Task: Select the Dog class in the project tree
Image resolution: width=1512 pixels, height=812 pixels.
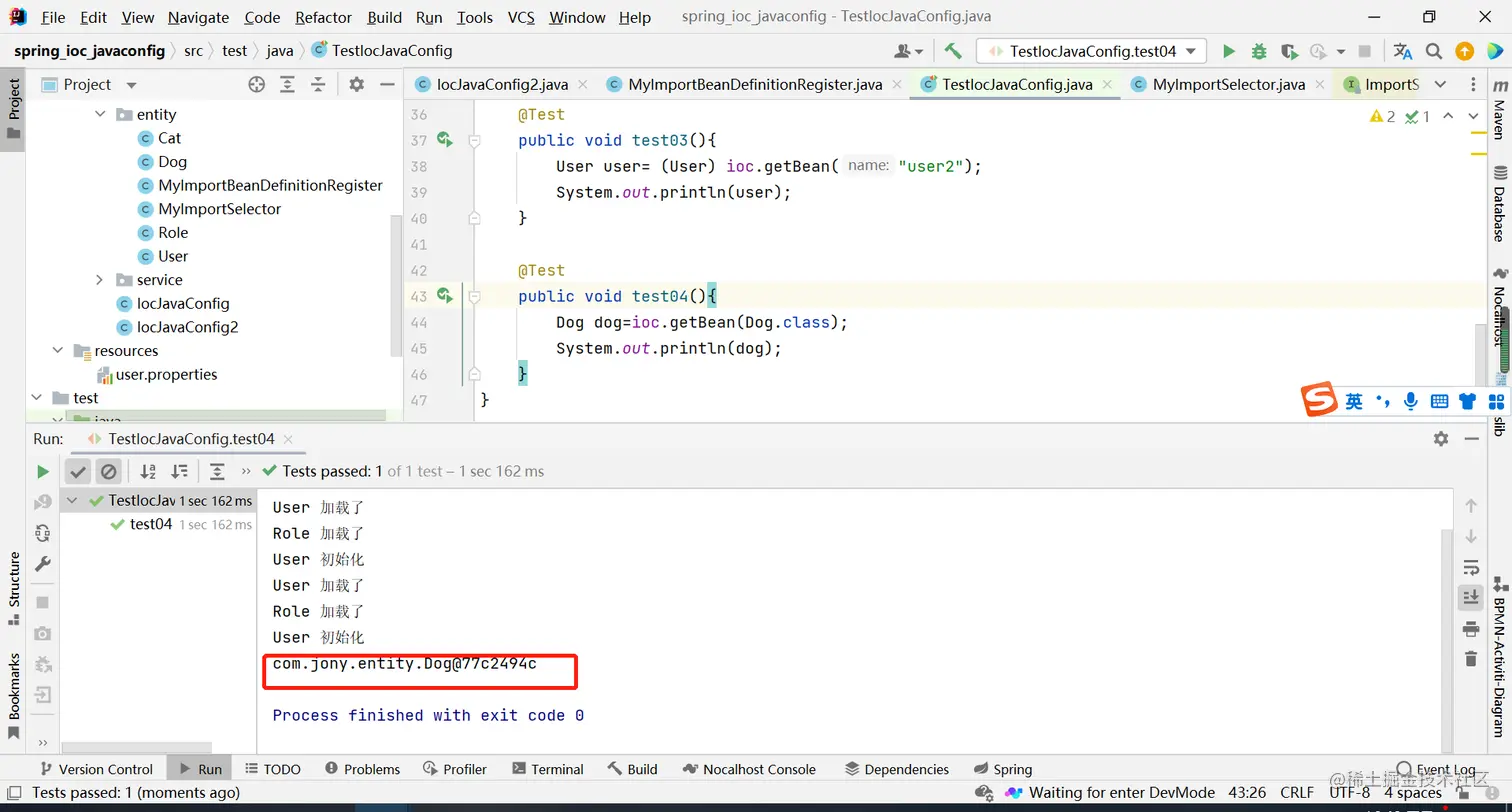Action: [x=172, y=162]
